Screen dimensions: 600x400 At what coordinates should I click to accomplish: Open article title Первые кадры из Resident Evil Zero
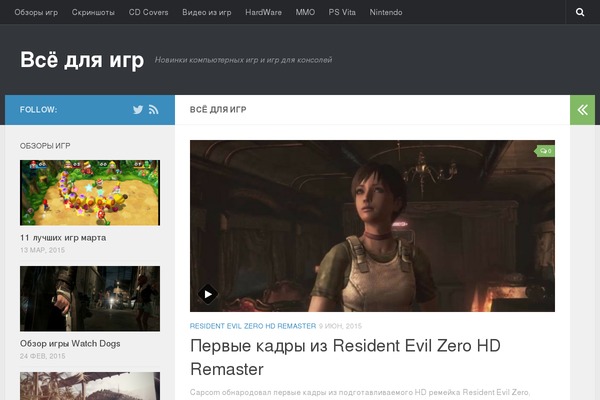click(345, 358)
